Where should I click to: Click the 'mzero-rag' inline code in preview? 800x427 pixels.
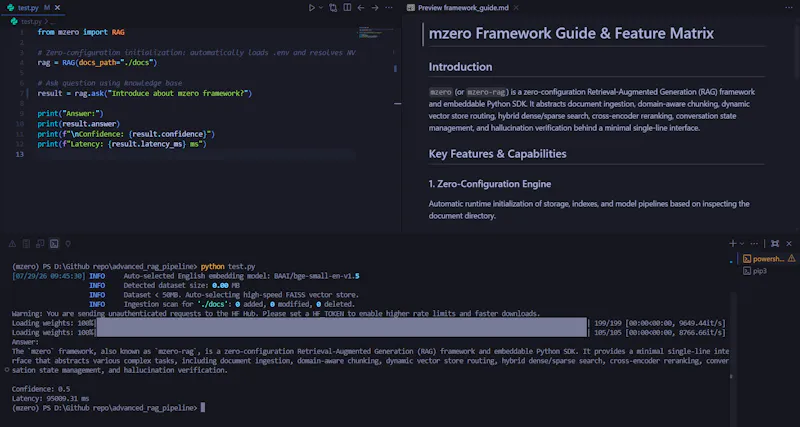click(x=486, y=92)
